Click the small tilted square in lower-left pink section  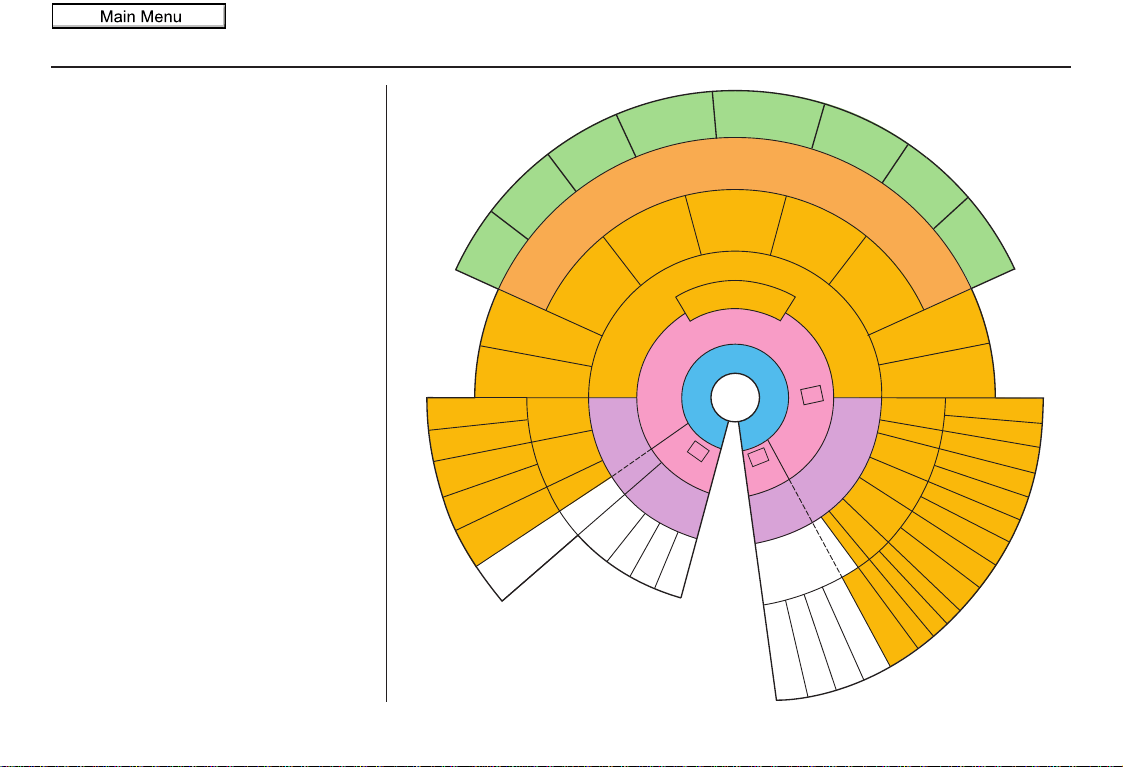[698, 451]
